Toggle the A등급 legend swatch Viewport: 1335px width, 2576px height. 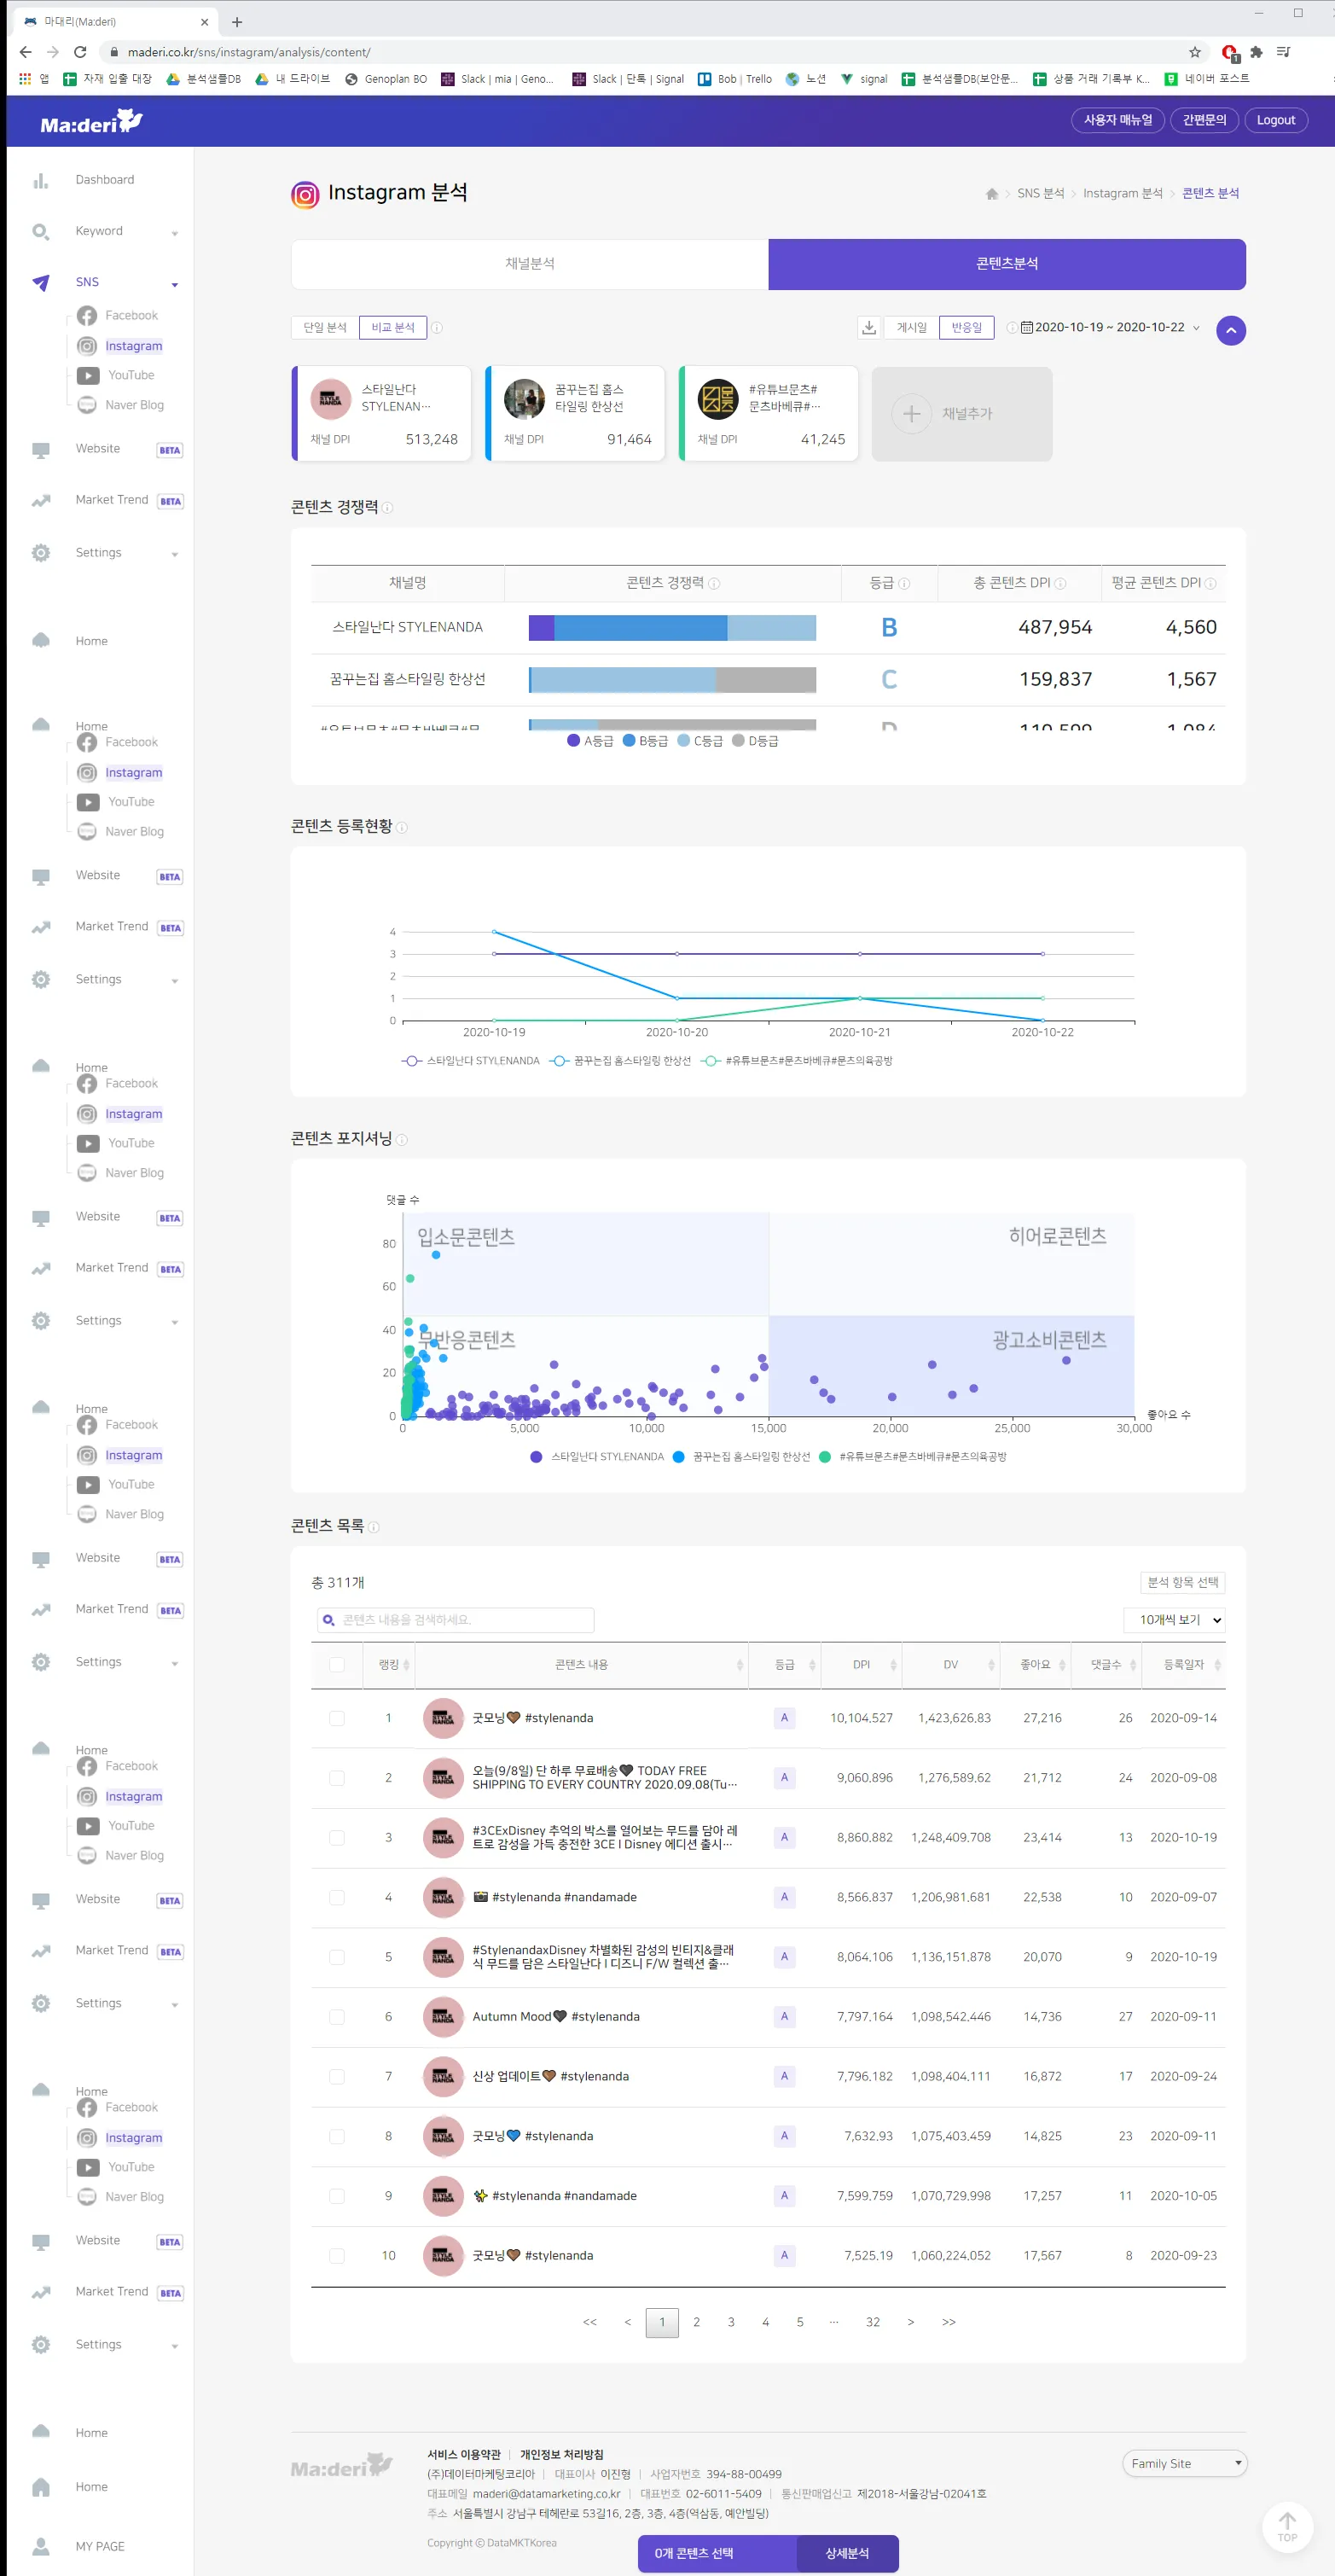(x=573, y=741)
